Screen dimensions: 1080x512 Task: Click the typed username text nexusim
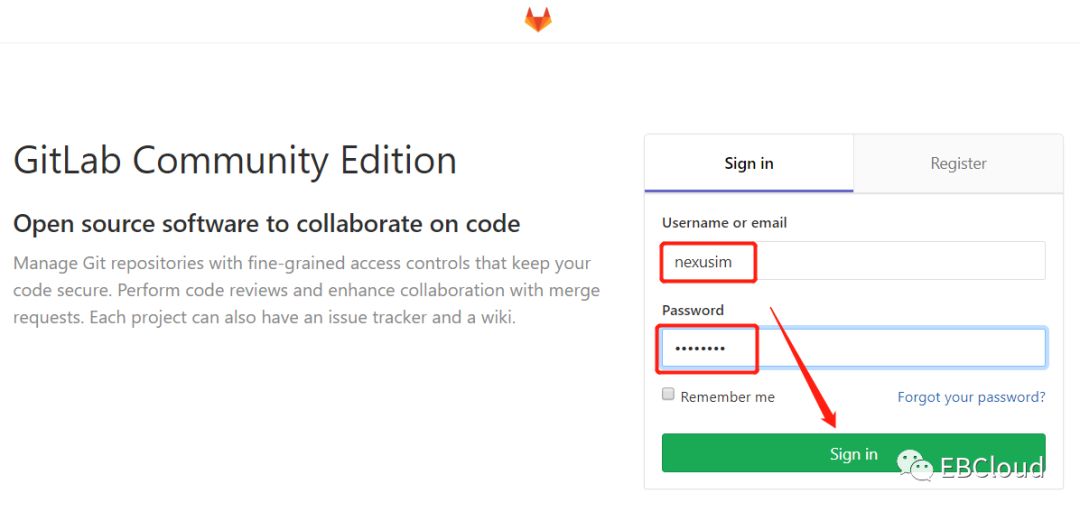point(703,262)
